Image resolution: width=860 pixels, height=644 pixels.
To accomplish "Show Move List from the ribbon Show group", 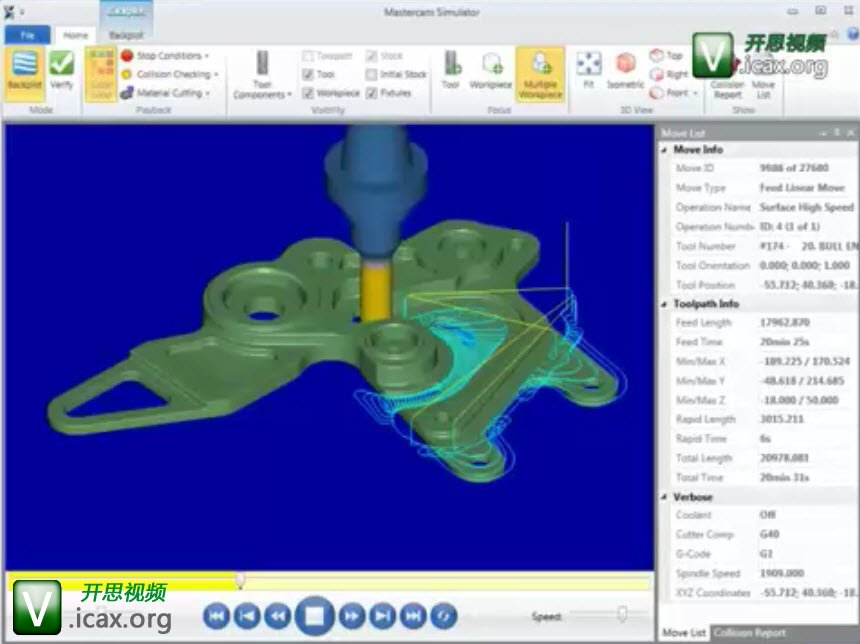I will (x=763, y=89).
